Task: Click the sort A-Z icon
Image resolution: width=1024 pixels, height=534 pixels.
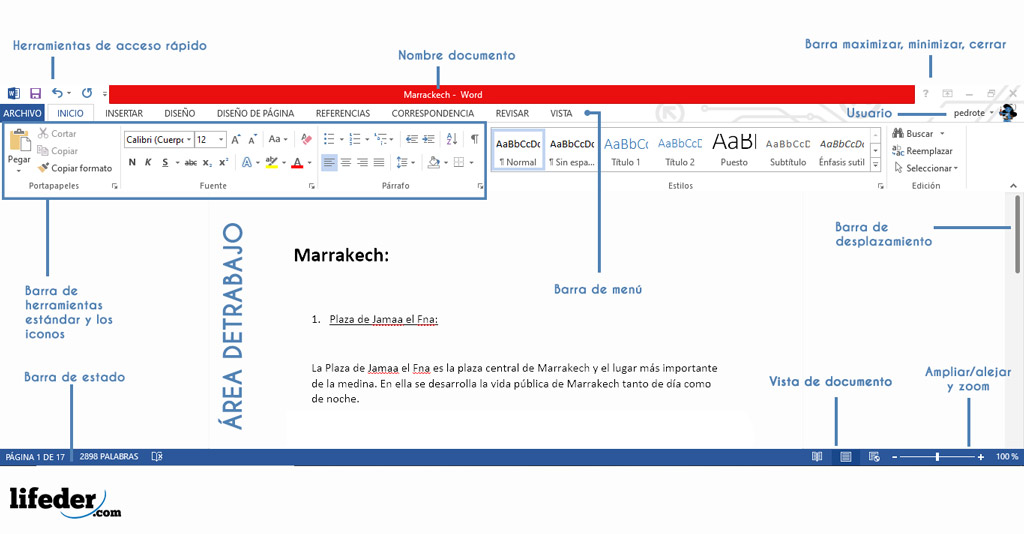Action: tap(451, 139)
